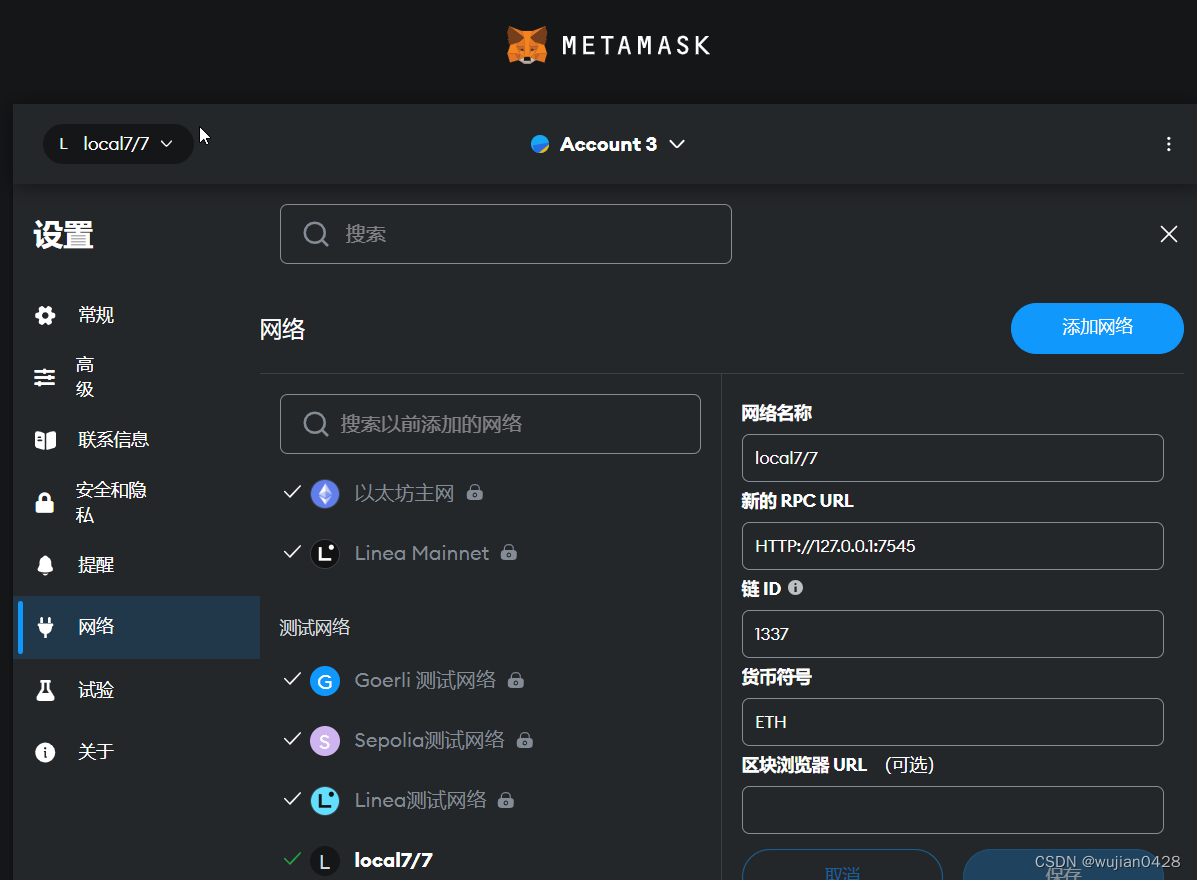Image resolution: width=1197 pixels, height=880 pixels.
Task: Click the plug icon beside 网络
Action: tap(45, 627)
